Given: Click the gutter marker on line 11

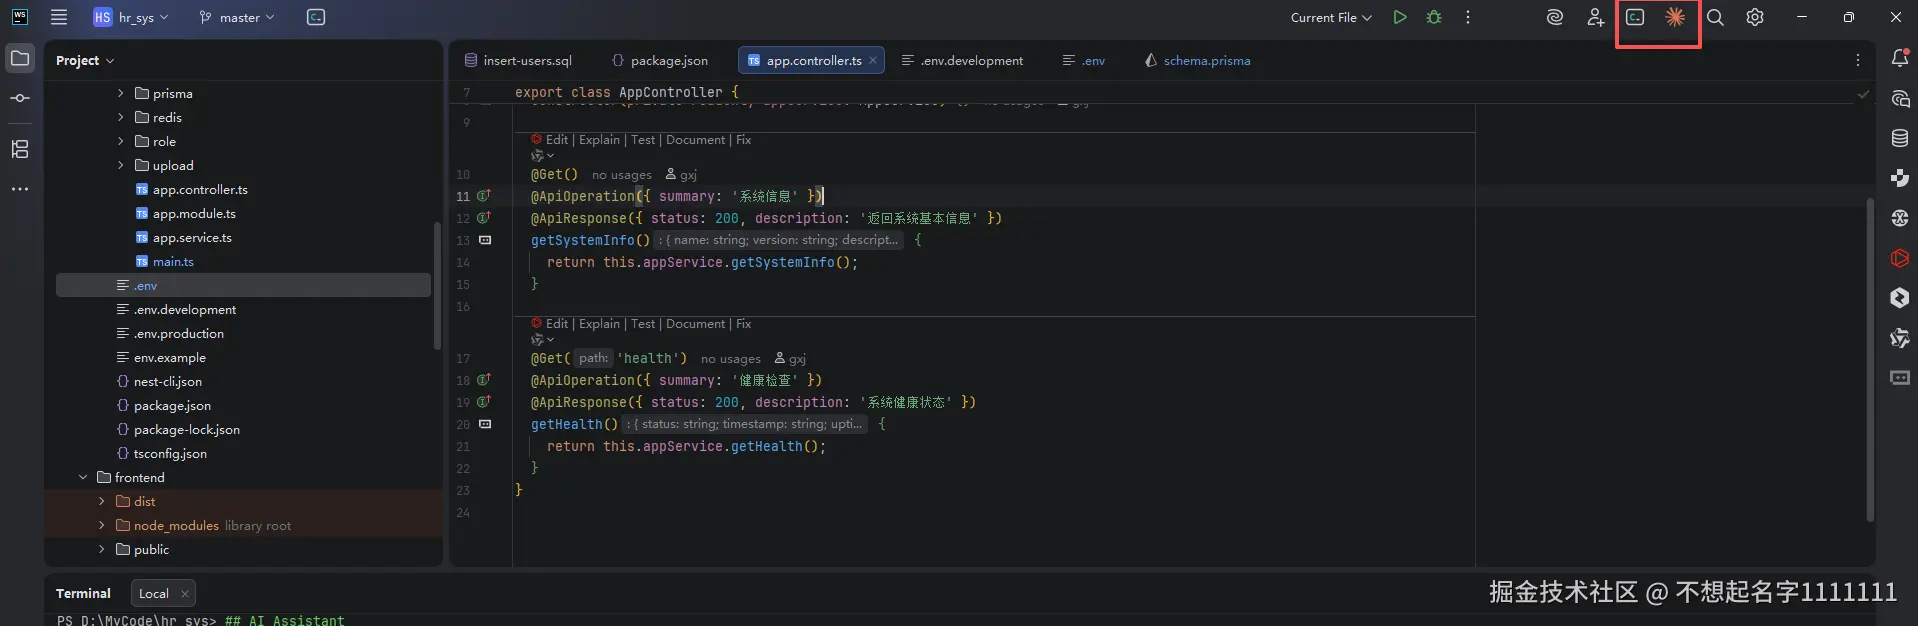Looking at the screenshot, I should (x=484, y=196).
